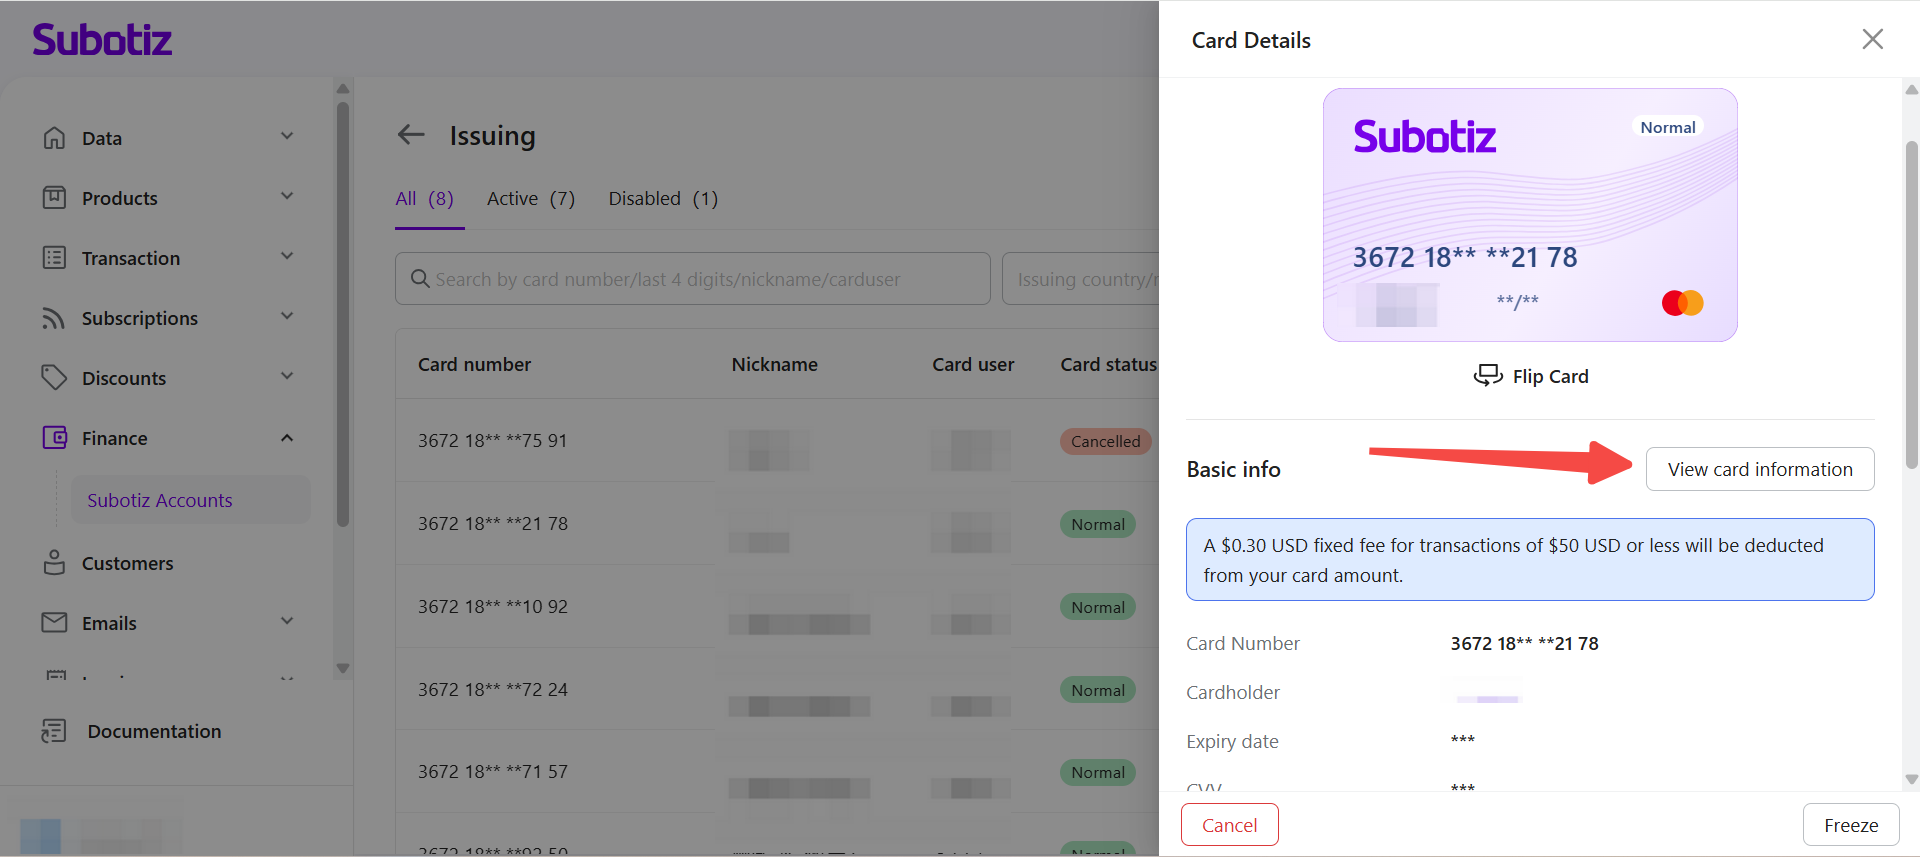This screenshot has width=1920, height=857.
Task: Switch to the Disabled (1) tab
Action: point(663,199)
